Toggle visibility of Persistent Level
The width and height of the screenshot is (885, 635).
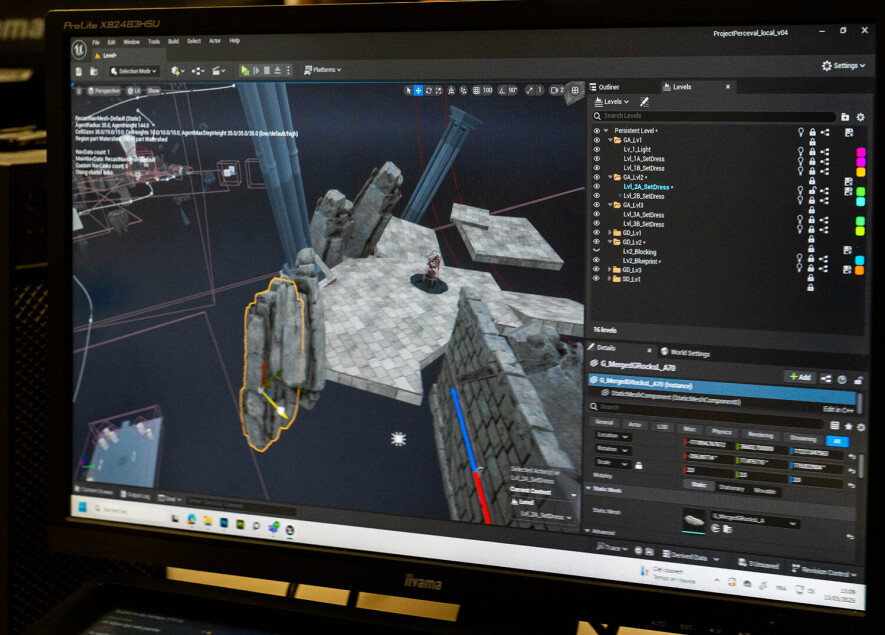click(597, 130)
